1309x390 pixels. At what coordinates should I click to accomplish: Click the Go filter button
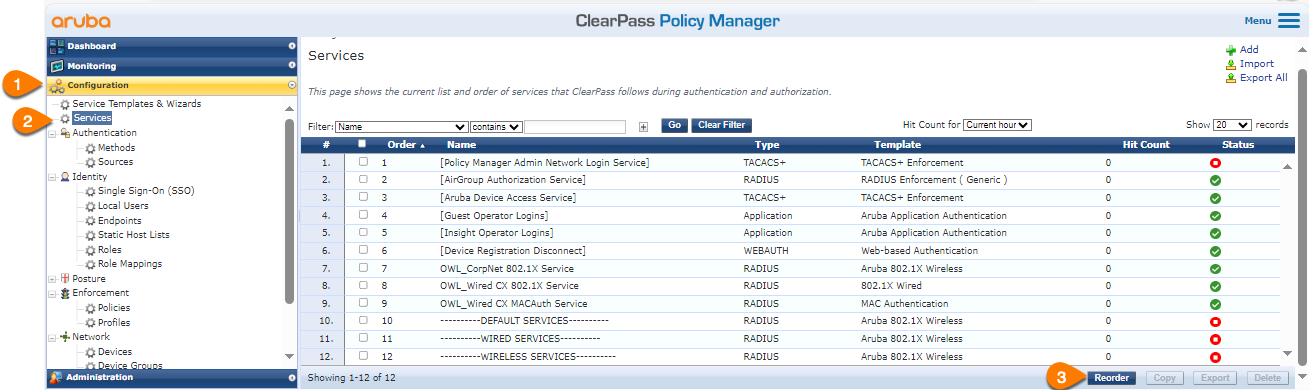point(674,126)
